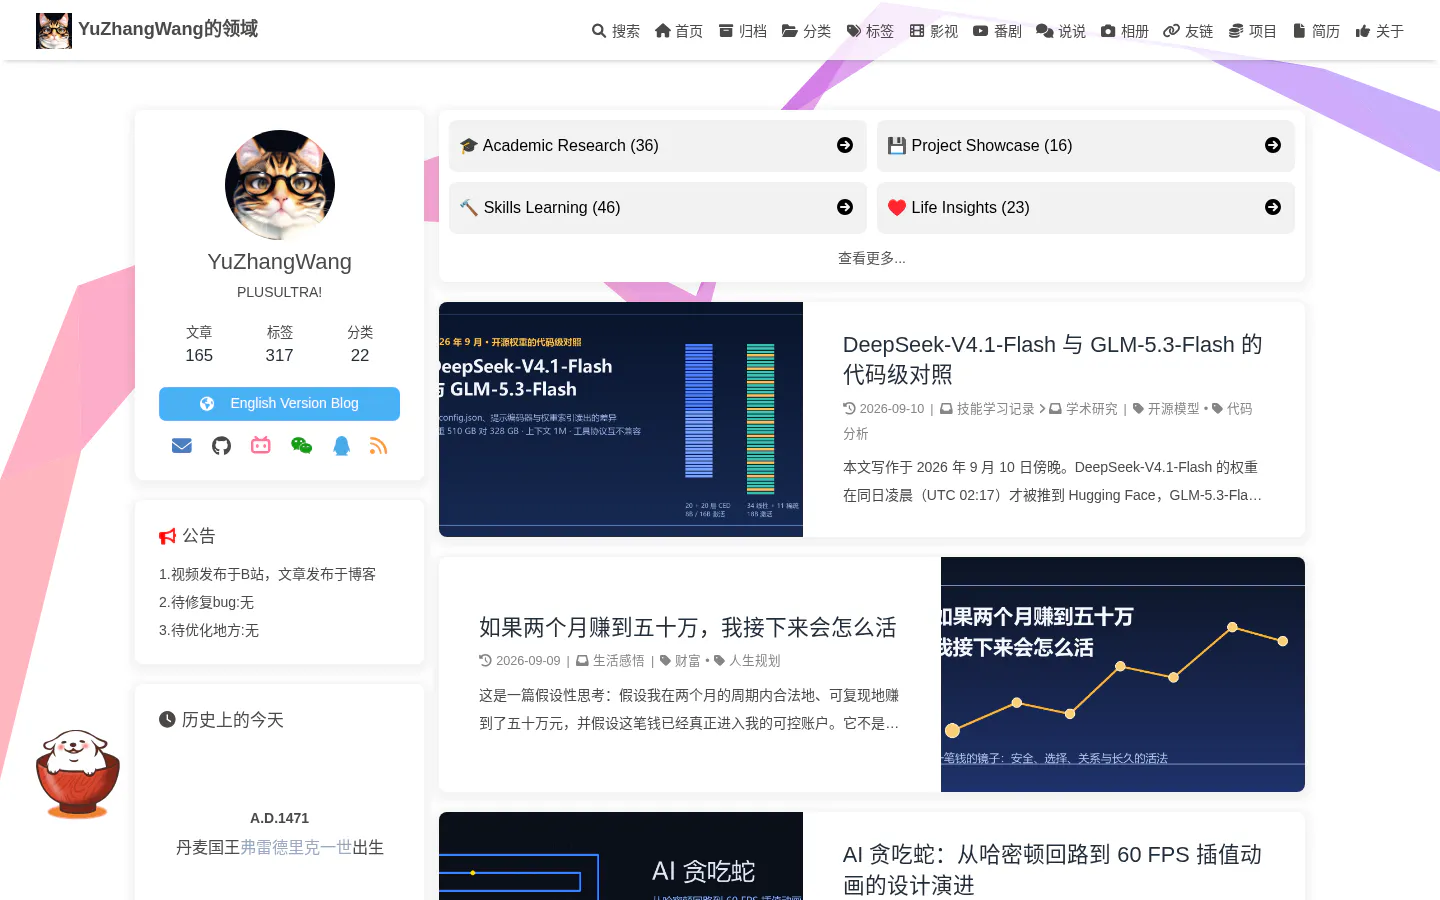Open the 相册 photo album page
Image resolution: width=1440 pixels, height=900 pixels.
click(x=1125, y=31)
